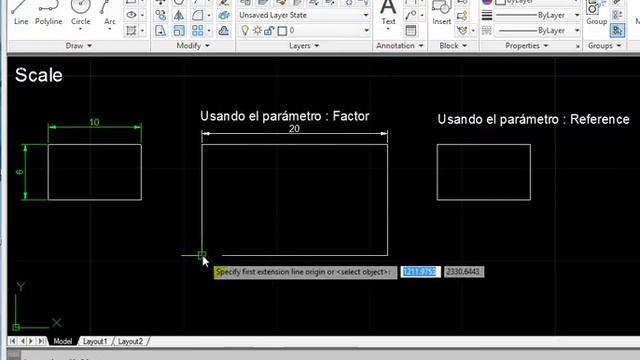Open the ByLayer linetype dropdown
640x360 pixels.
[x=577, y=31]
